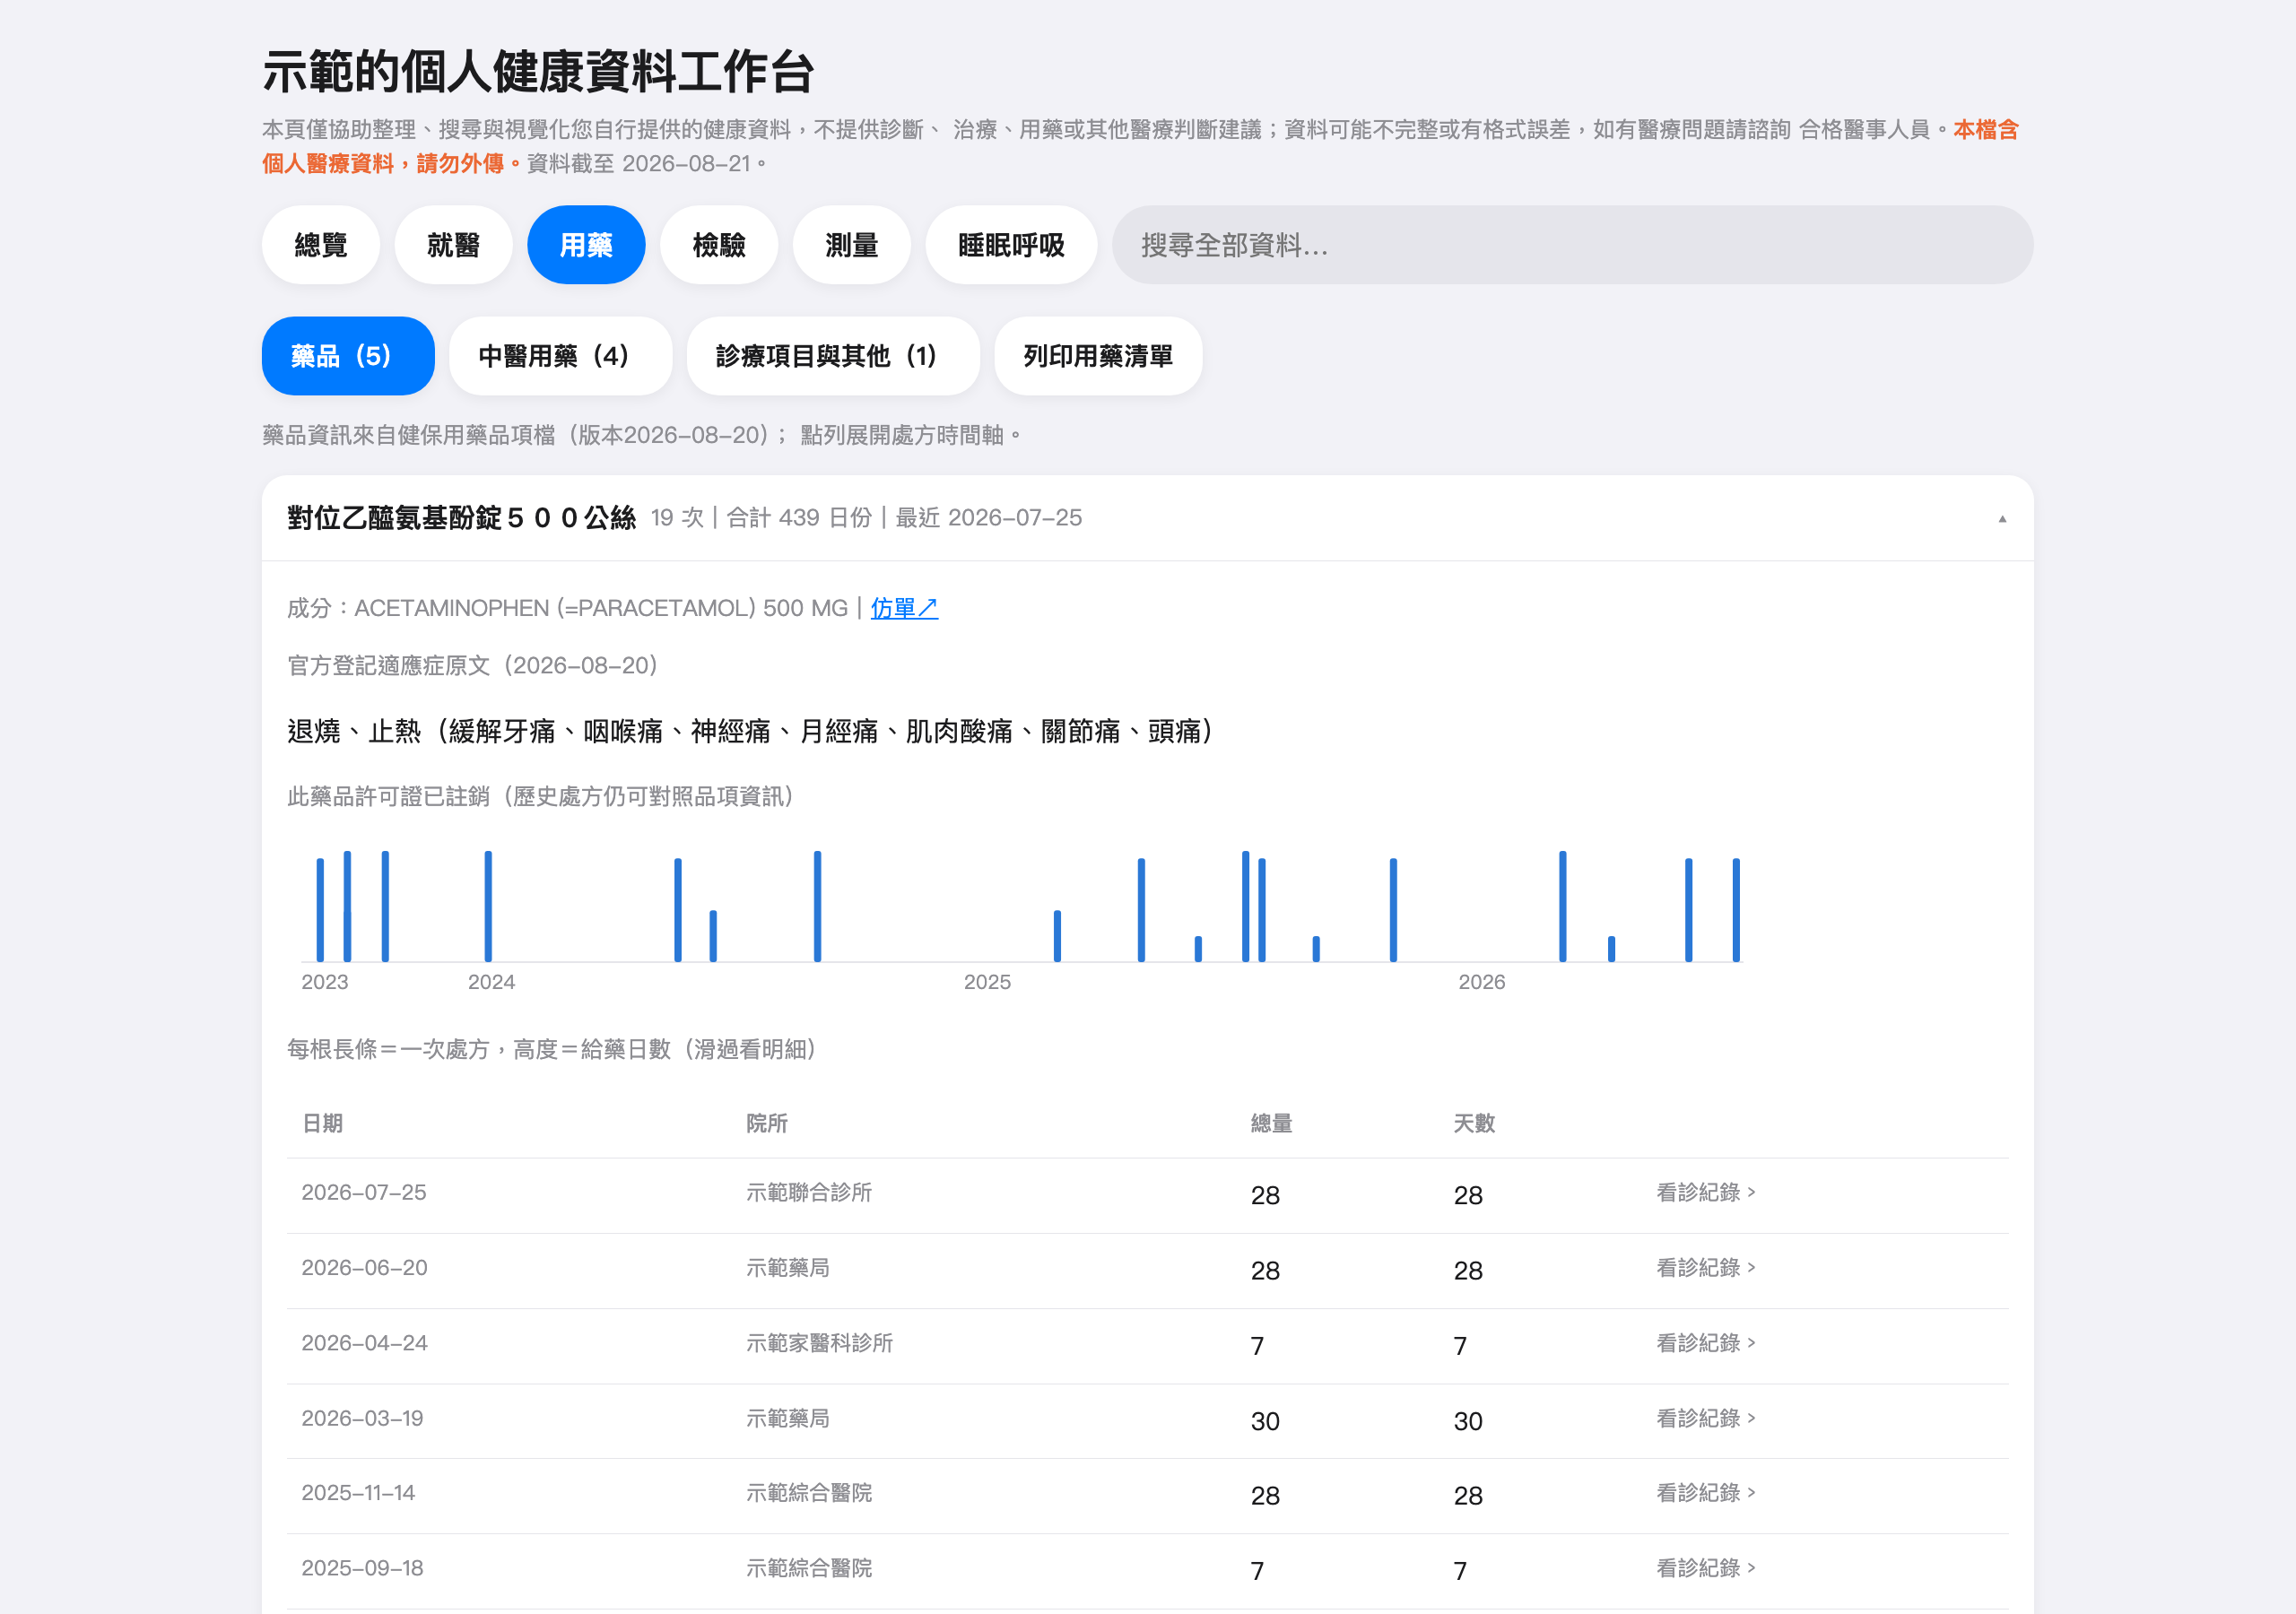The image size is (2296, 1614).
Task: Click the 總量 column header
Action: pyautogui.click(x=1271, y=1123)
